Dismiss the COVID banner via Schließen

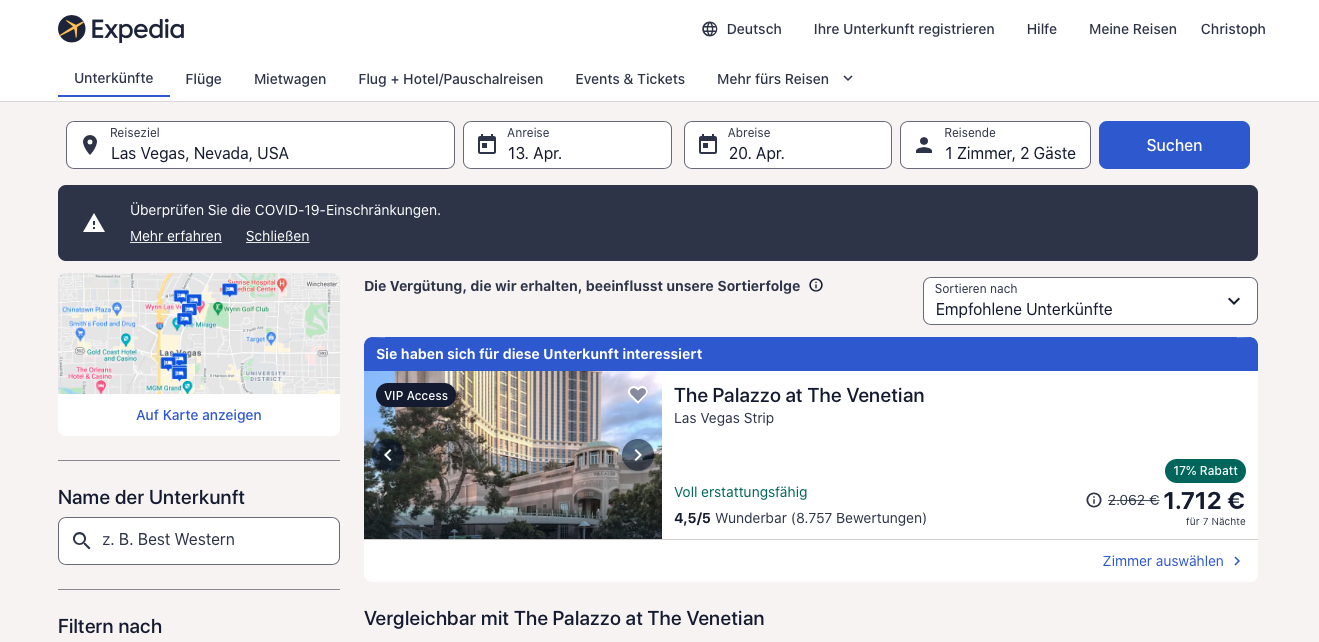pyautogui.click(x=277, y=236)
